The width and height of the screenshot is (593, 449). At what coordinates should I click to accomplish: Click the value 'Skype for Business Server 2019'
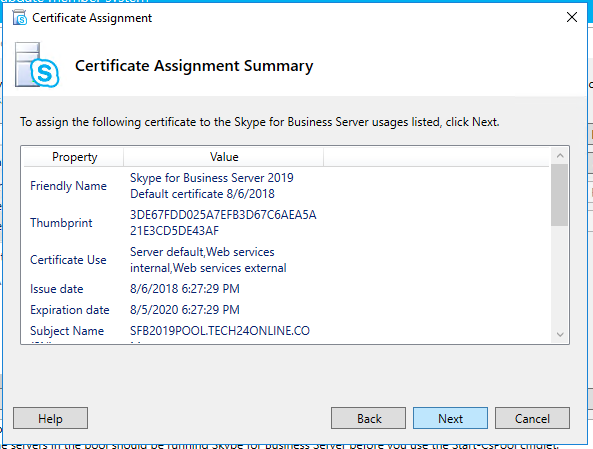(212, 178)
